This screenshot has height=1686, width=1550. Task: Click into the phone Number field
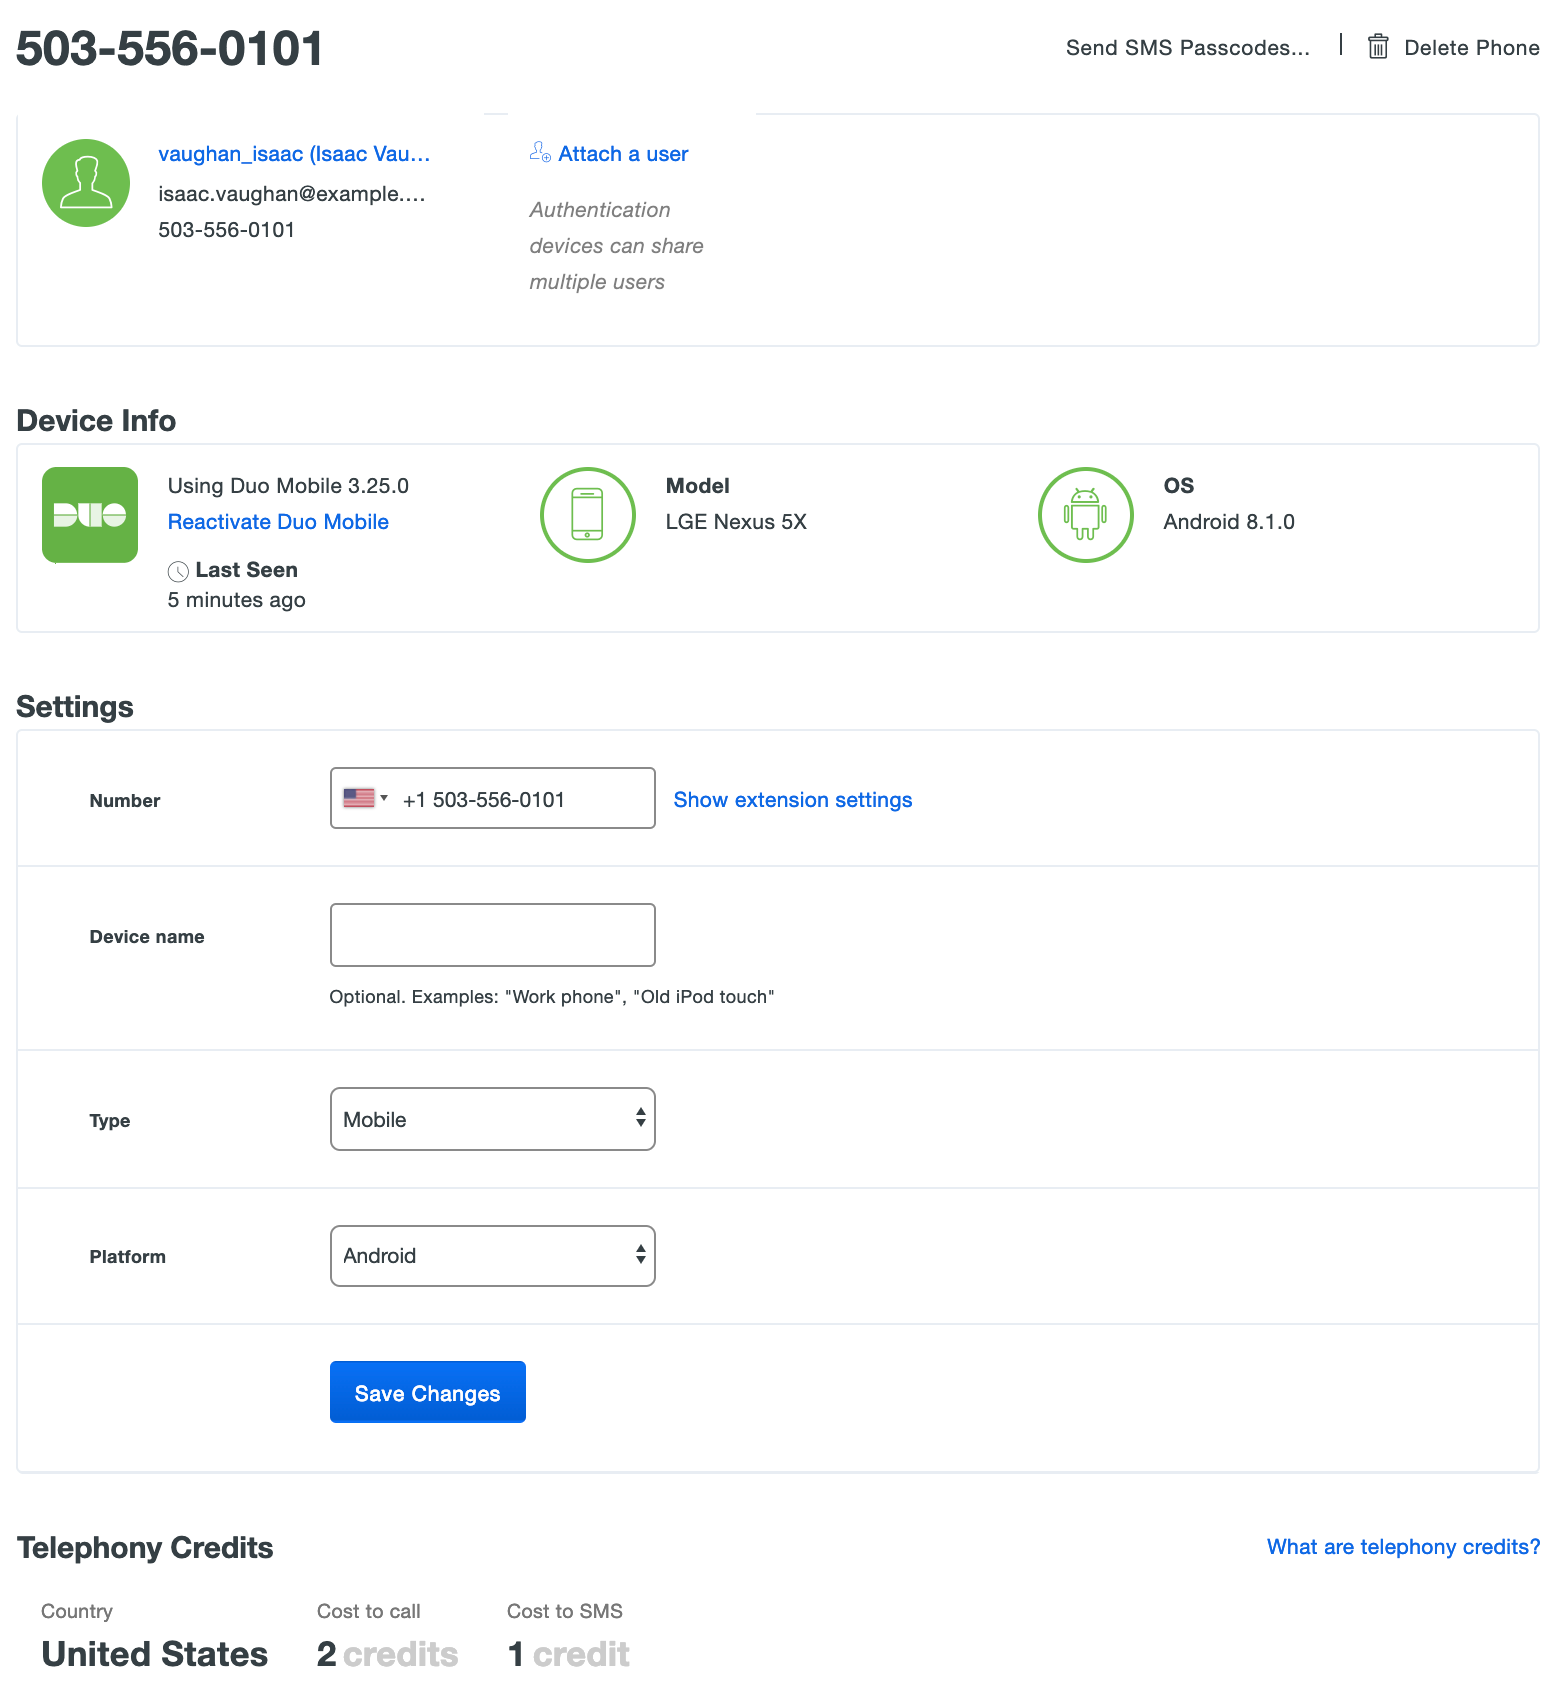click(520, 799)
